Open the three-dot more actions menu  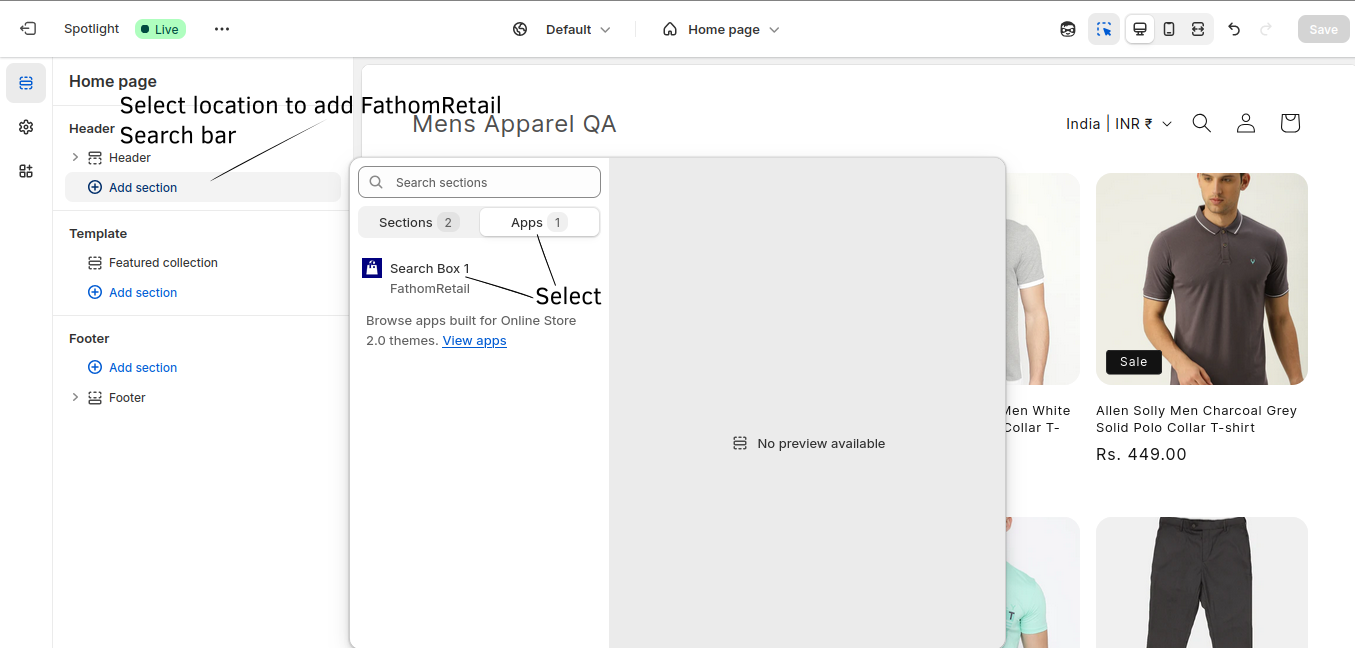coord(222,28)
